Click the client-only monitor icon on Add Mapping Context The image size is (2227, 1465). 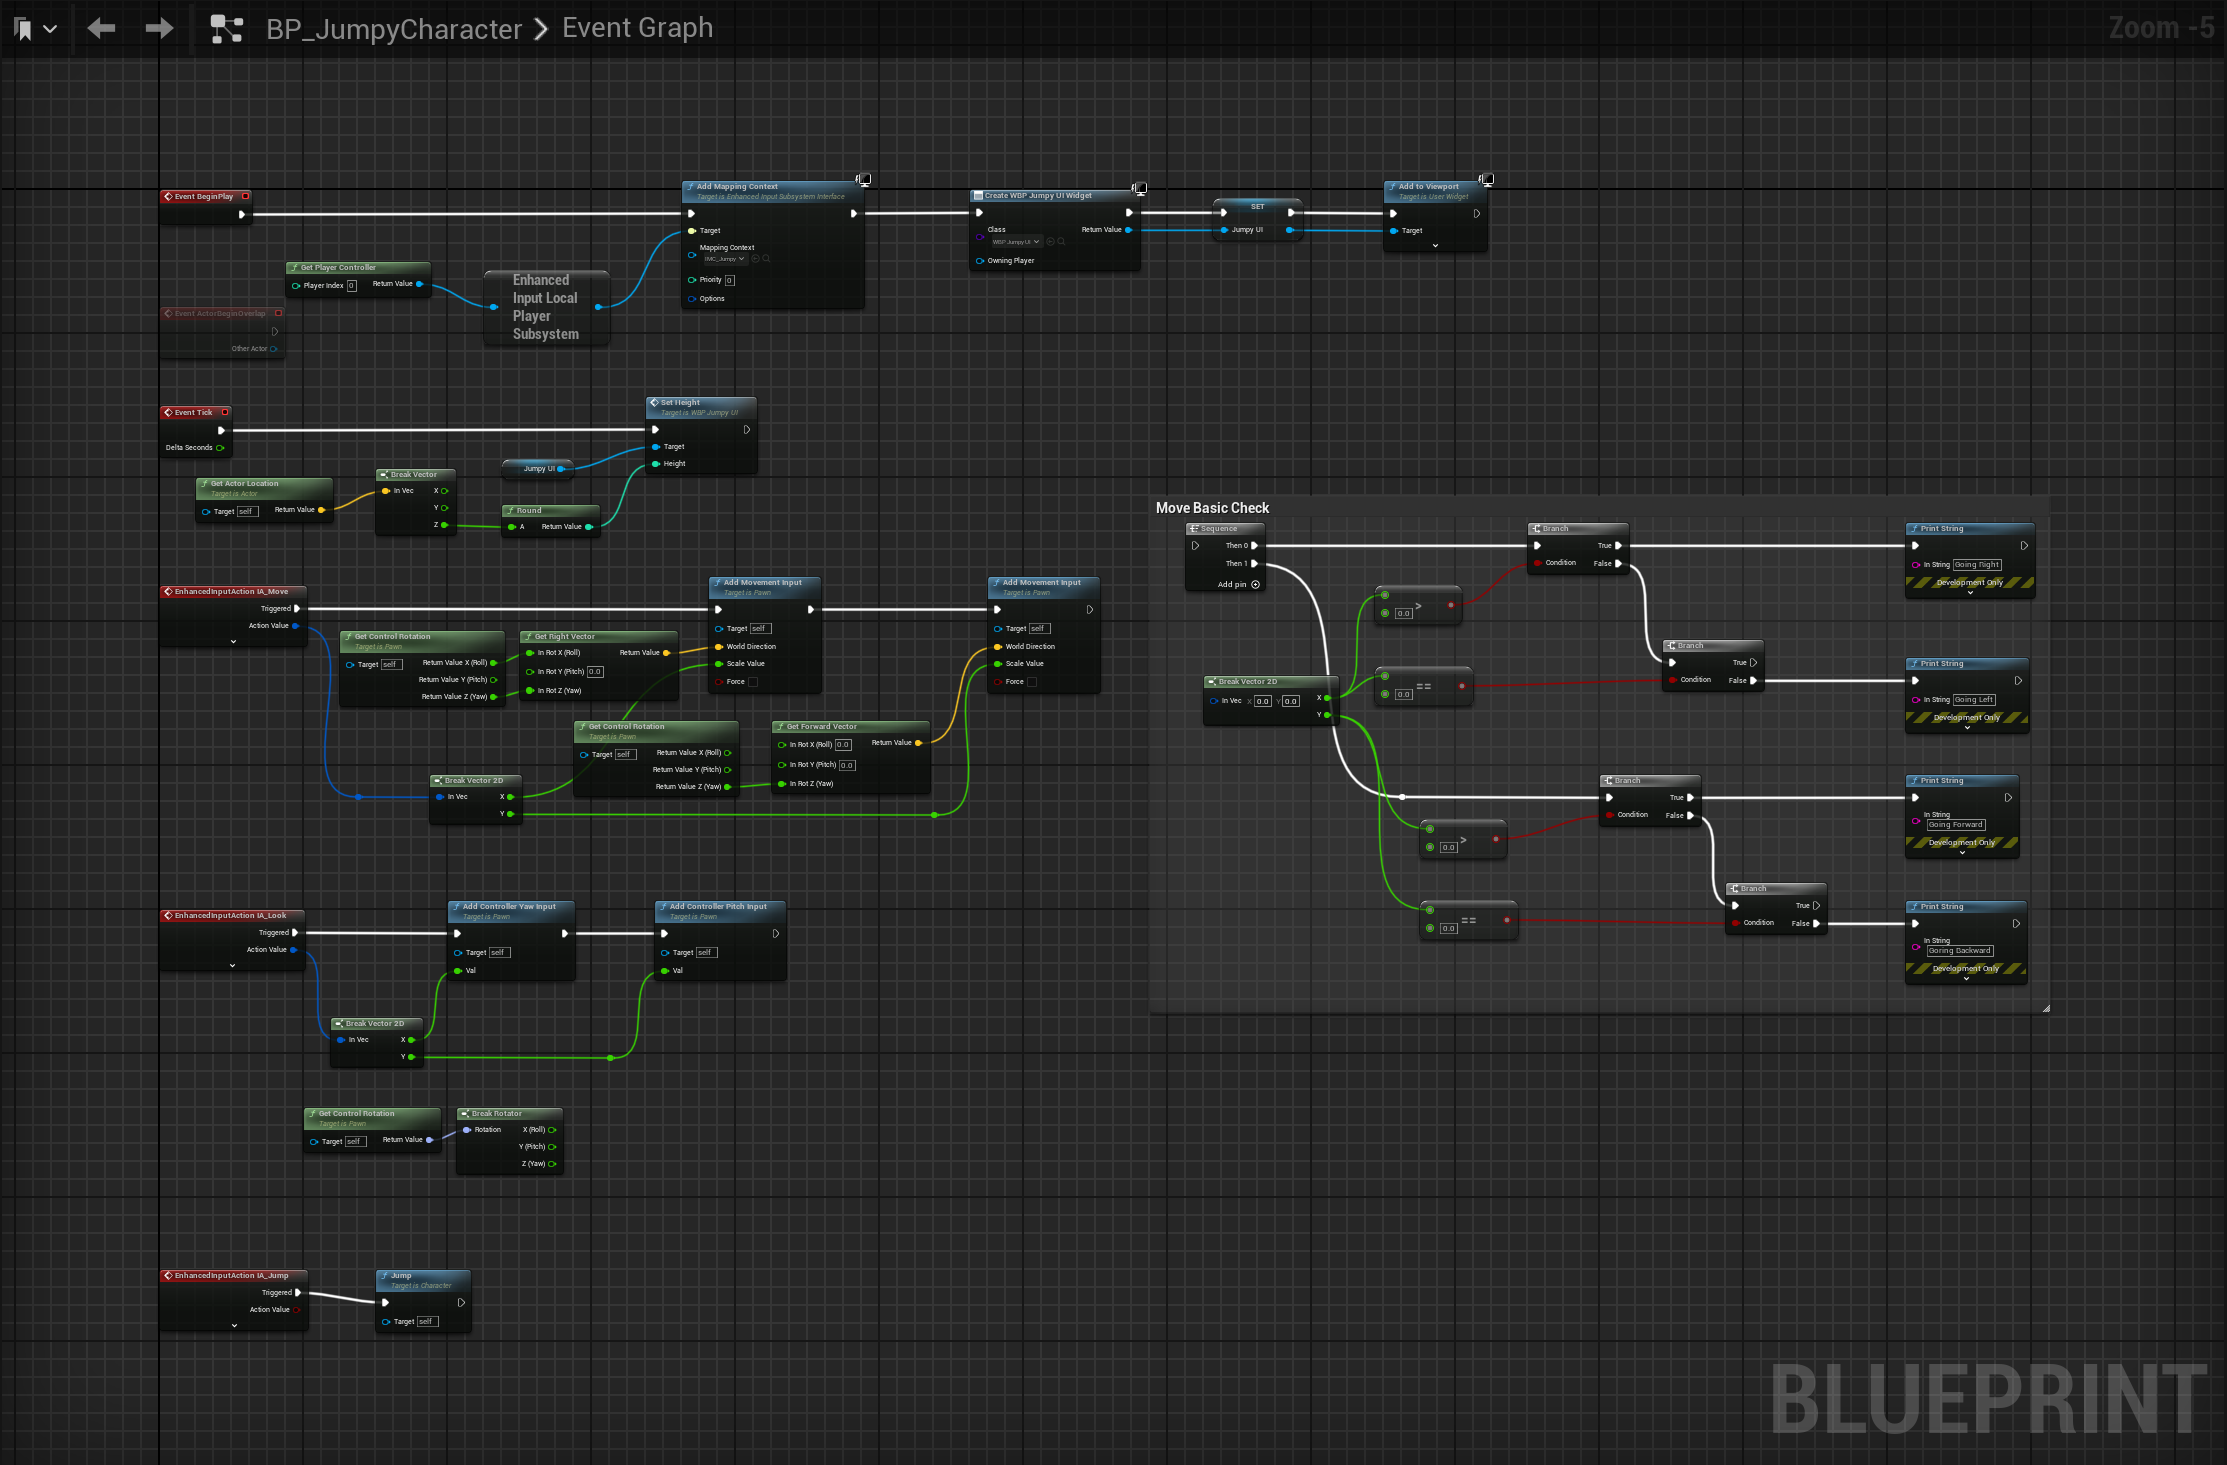864,180
